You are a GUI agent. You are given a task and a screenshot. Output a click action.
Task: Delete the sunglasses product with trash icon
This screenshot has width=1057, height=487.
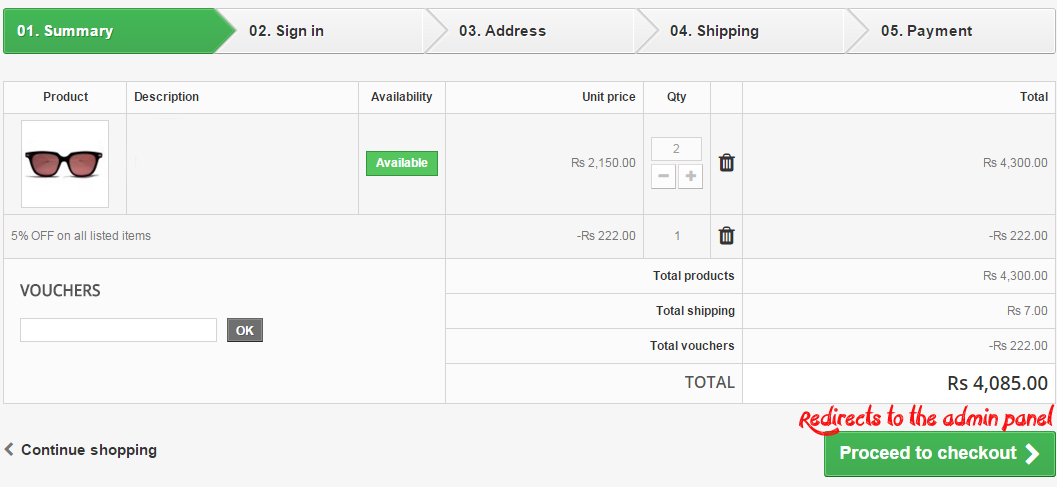727,163
